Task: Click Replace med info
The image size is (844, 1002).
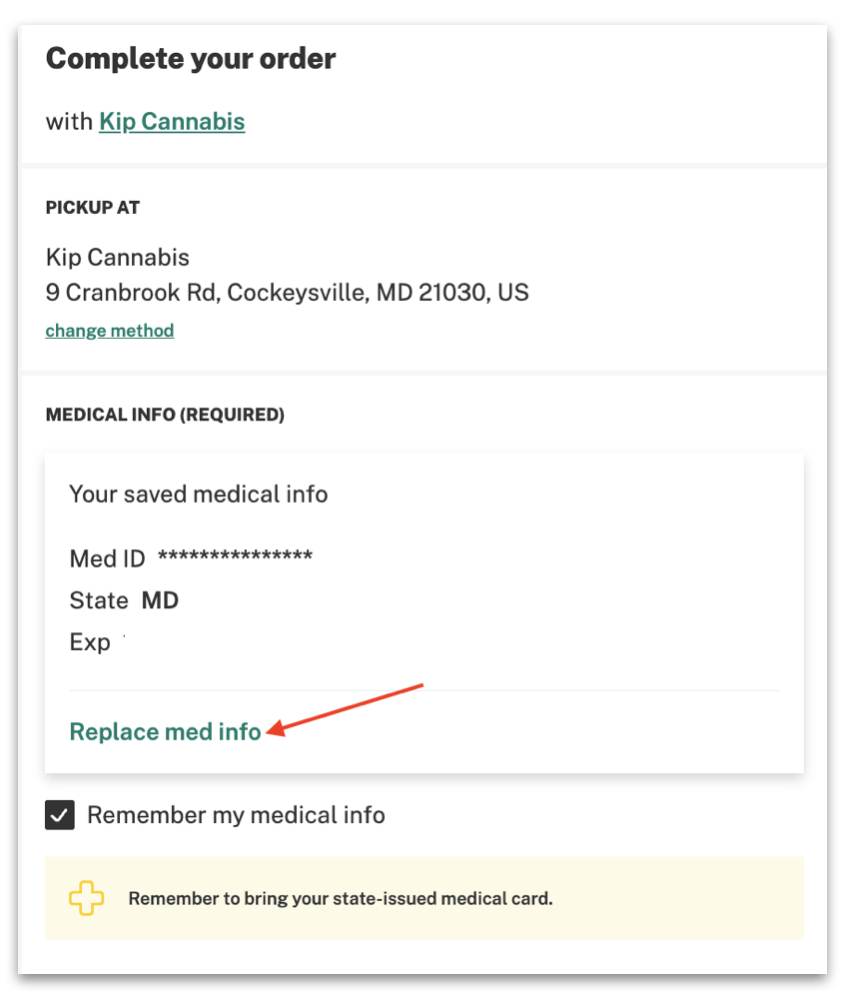Action: pyautogui.click(x=165, y=732)
